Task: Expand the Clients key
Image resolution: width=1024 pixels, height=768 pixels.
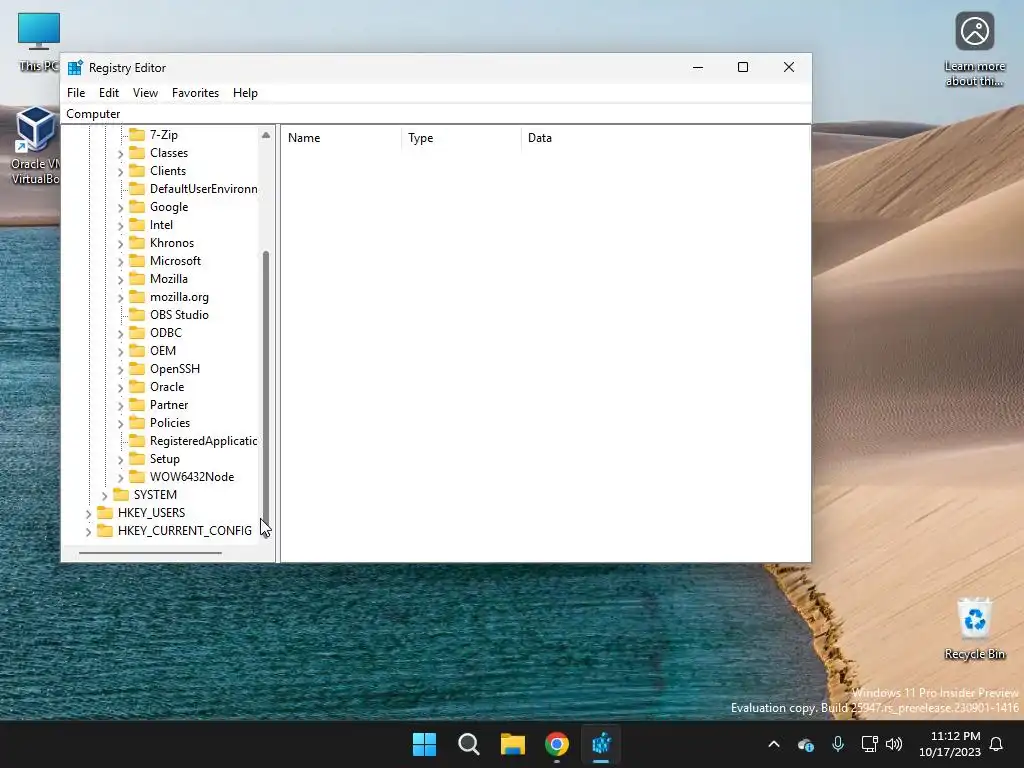Action: [x=120, y=172]
